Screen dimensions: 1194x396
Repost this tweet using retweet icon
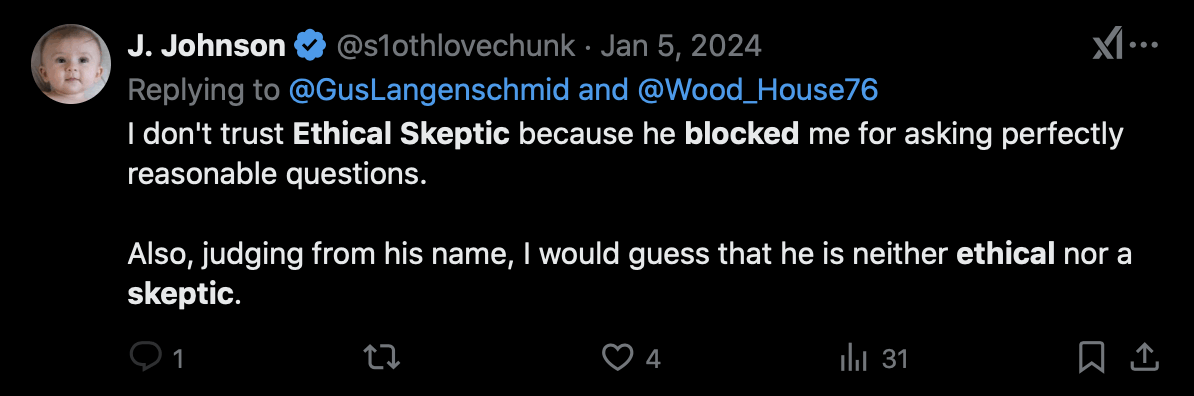pyautogui.click(x=382, y=357)
